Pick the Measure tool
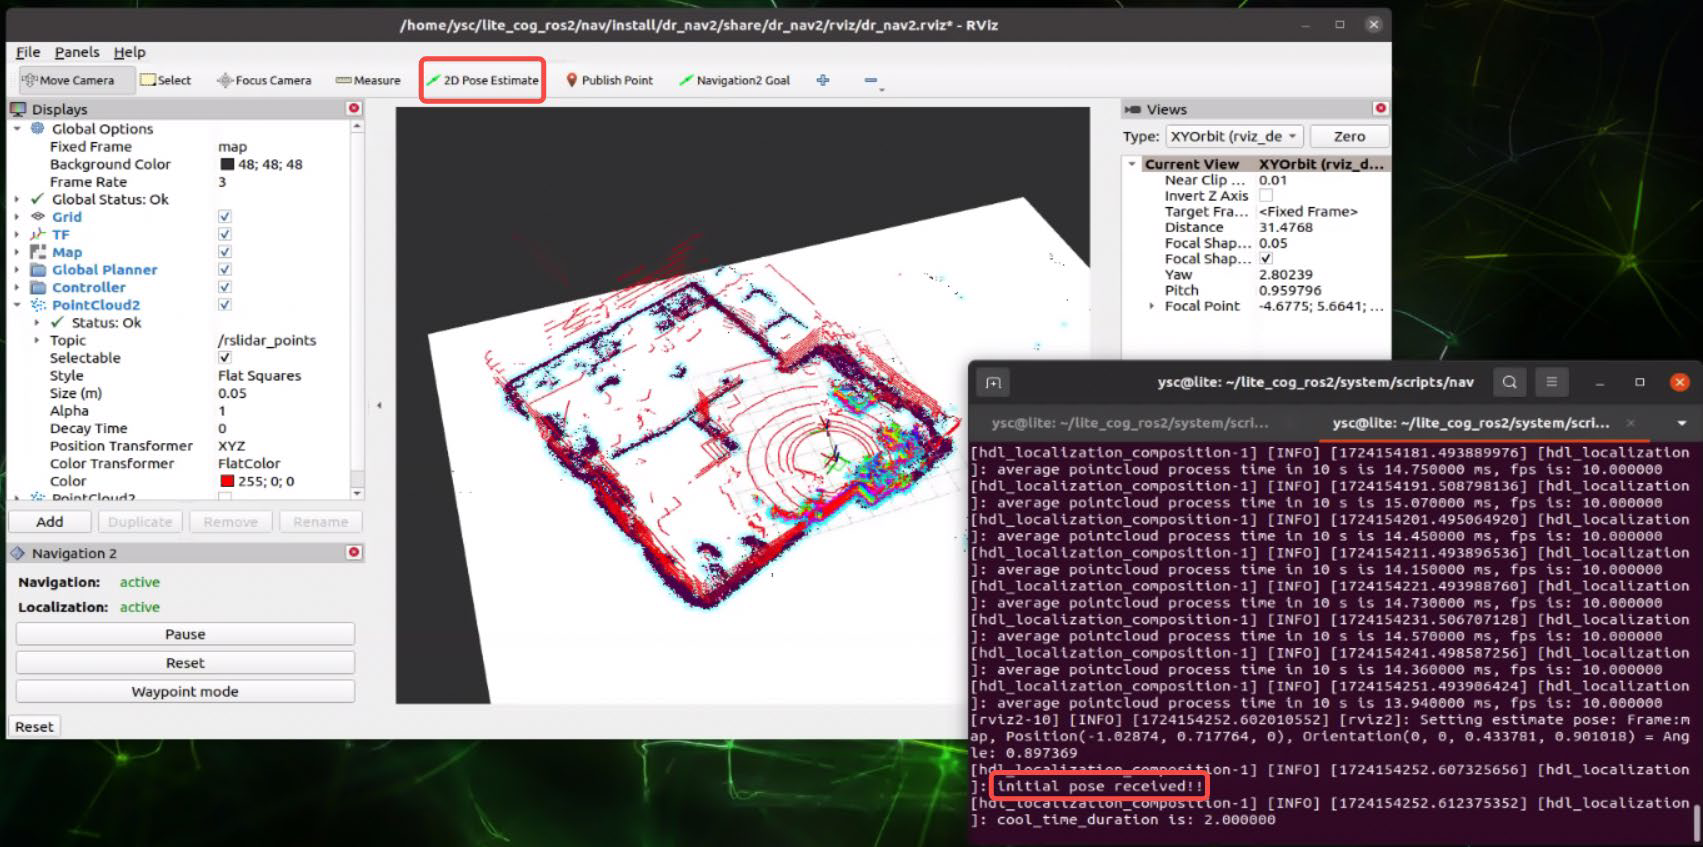Viewport: 1703px width, 847px height. pos(368,80)
